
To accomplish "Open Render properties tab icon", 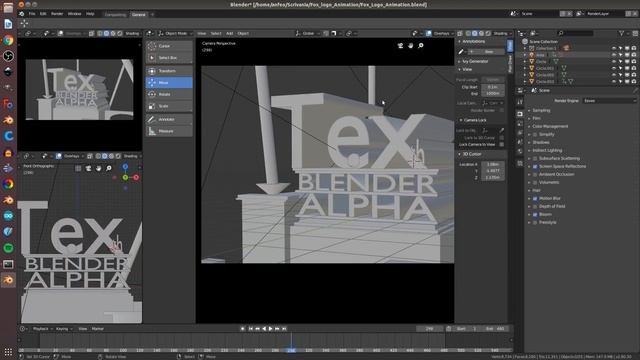I will pyautogui.click(x=520, y=114).
